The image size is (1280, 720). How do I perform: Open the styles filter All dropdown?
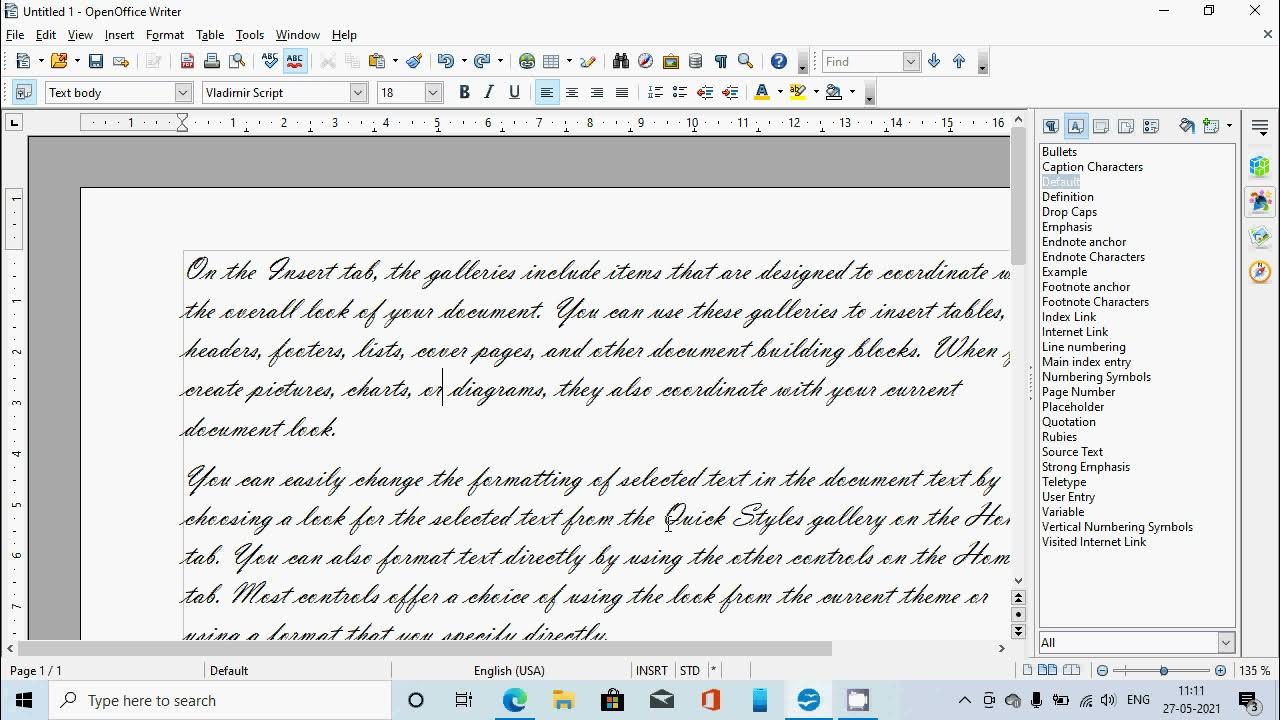click(x=1226, y=642)
